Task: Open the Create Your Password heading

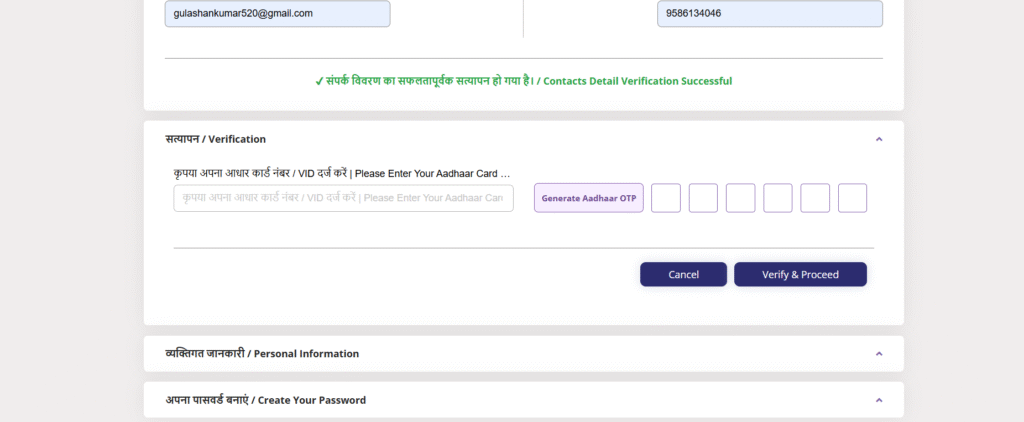Action: (266, 400)
